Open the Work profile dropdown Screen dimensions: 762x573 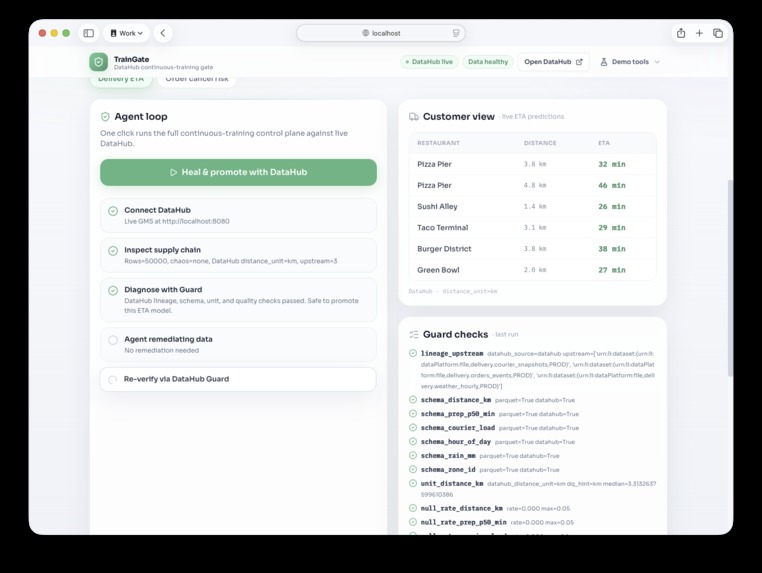126,33
